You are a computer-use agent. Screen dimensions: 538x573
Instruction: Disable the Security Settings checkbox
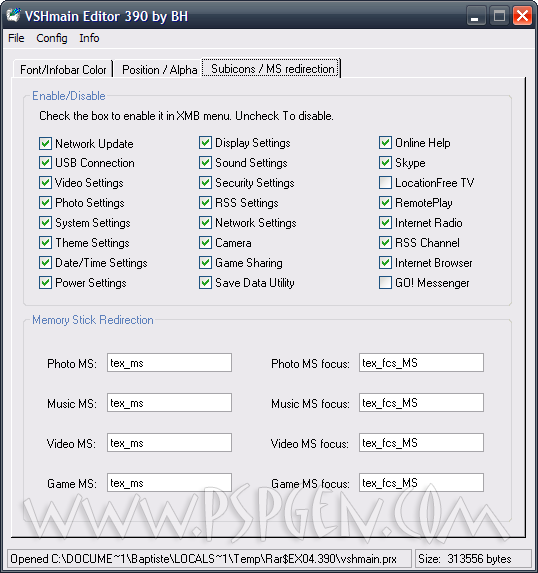[x=205, y=182]
